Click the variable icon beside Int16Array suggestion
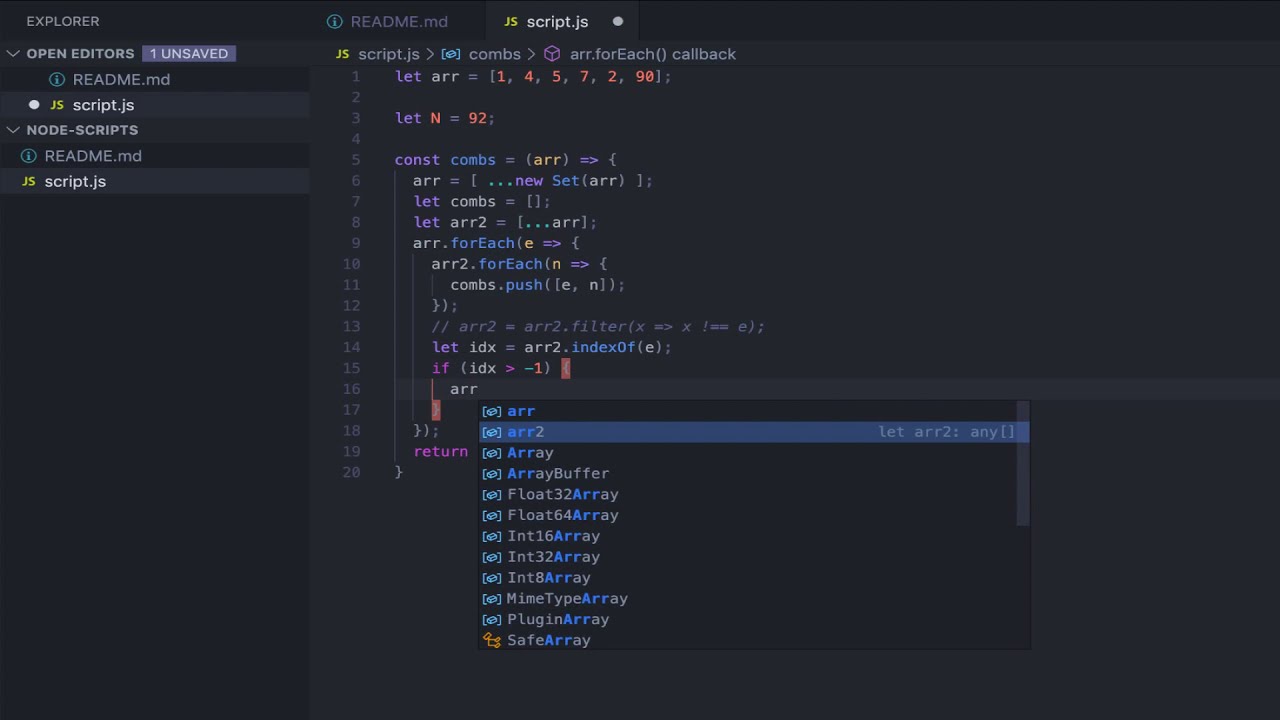 [x=491, y=536]
